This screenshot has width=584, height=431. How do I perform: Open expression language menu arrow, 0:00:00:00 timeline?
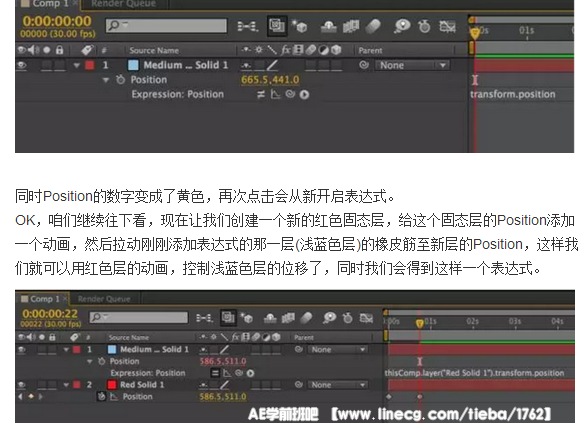304,95
